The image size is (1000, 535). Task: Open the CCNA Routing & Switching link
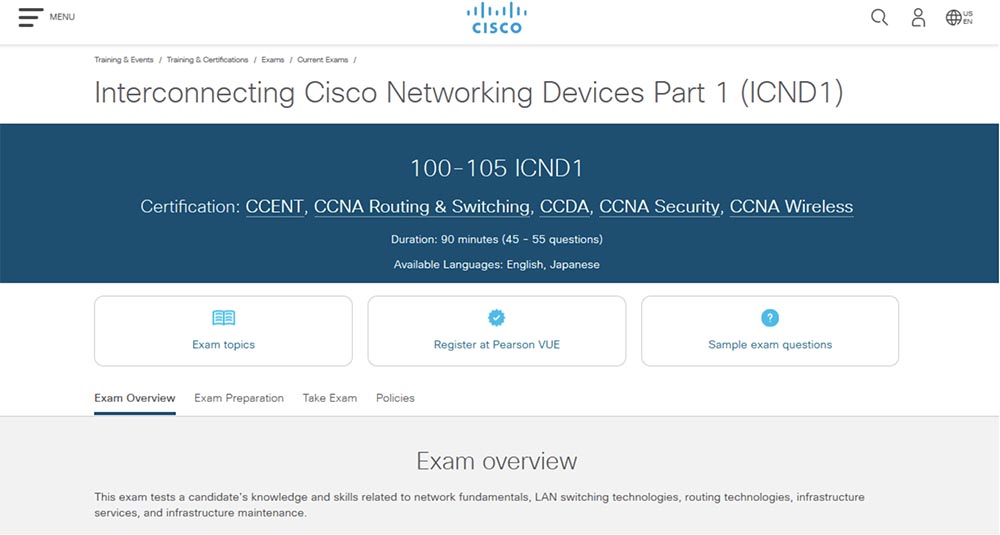(x=422, y=207)
